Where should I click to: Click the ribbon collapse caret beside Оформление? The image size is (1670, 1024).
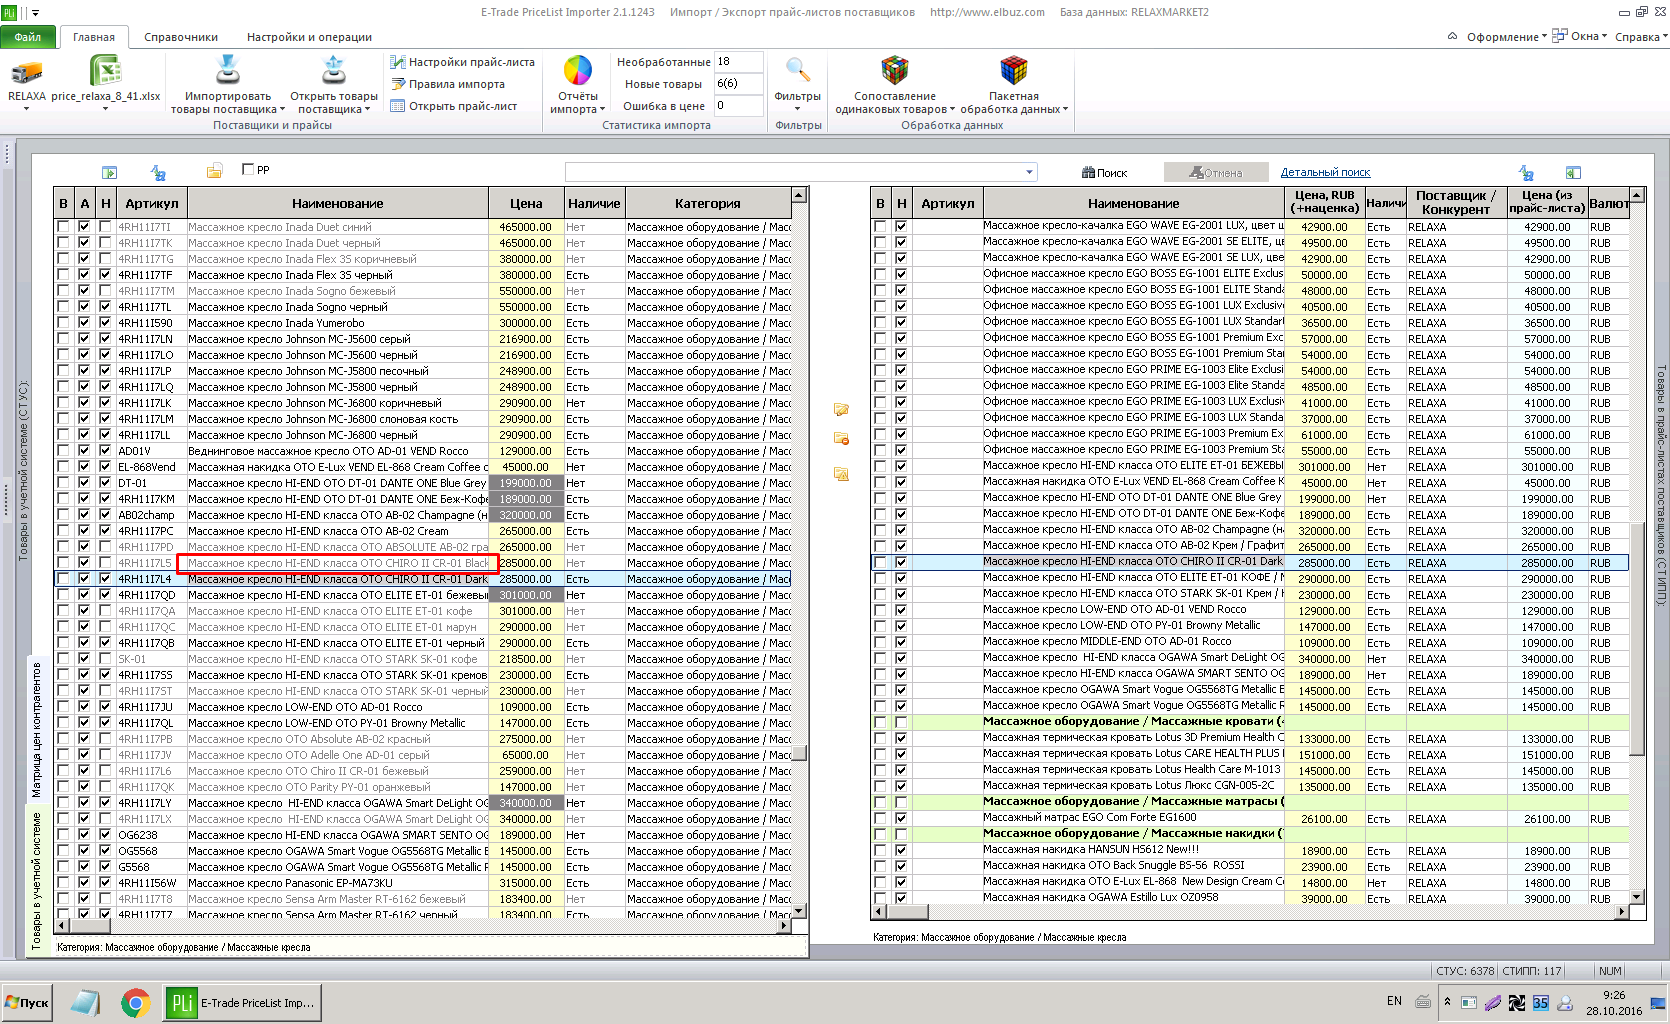pos(1452,37)
